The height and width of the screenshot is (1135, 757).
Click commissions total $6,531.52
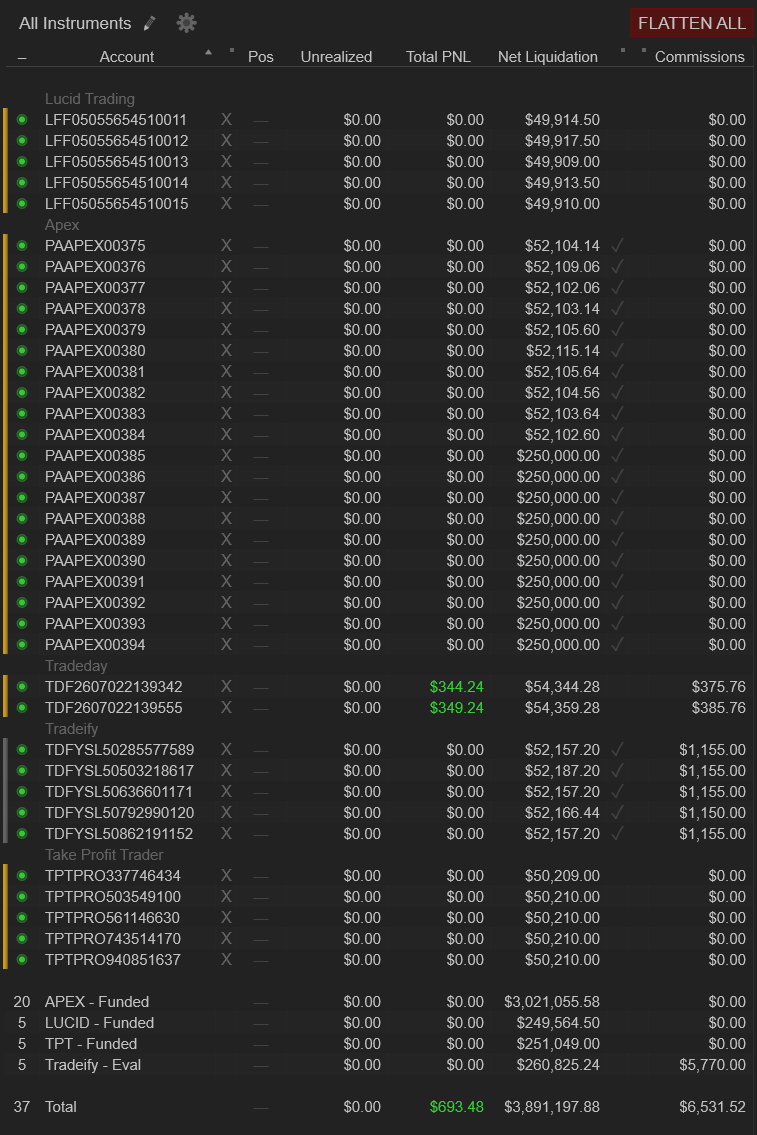[712, 1107]
